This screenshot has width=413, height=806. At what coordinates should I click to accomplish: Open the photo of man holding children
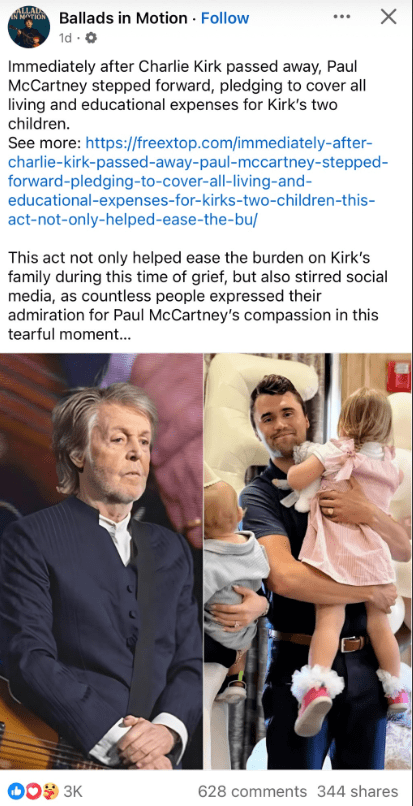(308, 561)
